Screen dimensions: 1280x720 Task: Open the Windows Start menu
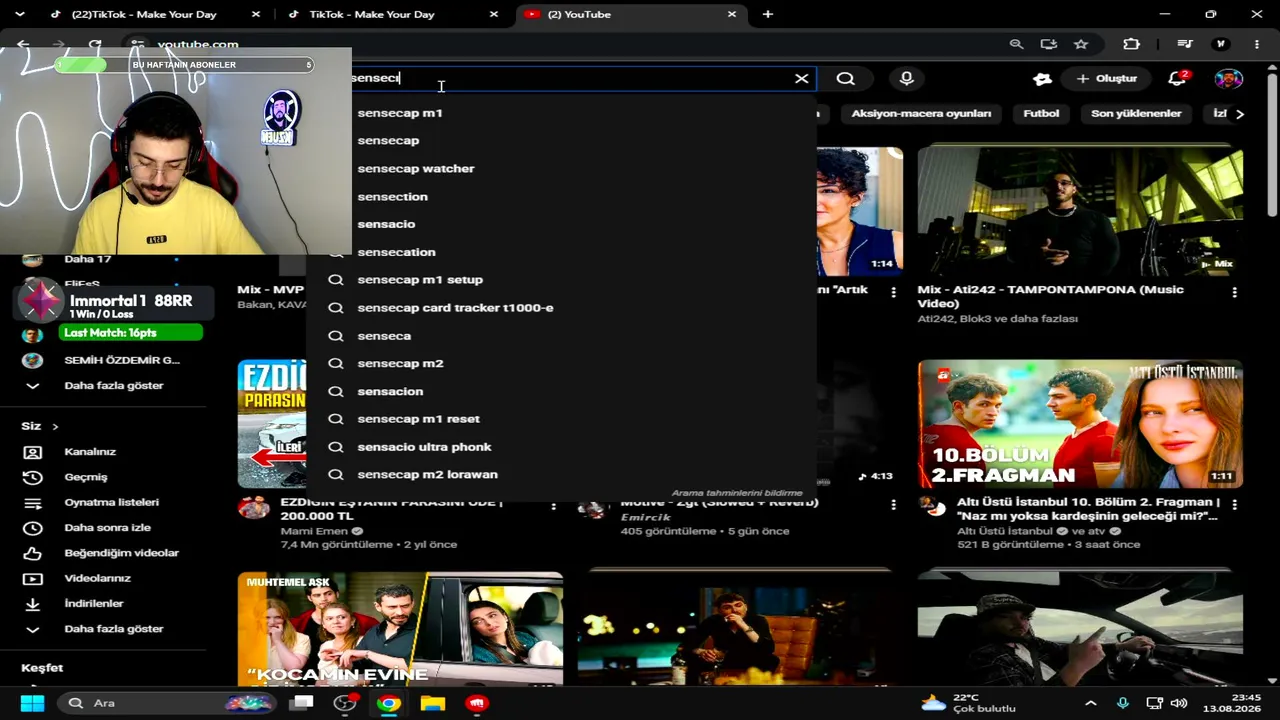pyautogui.click(x=32, y=703)
